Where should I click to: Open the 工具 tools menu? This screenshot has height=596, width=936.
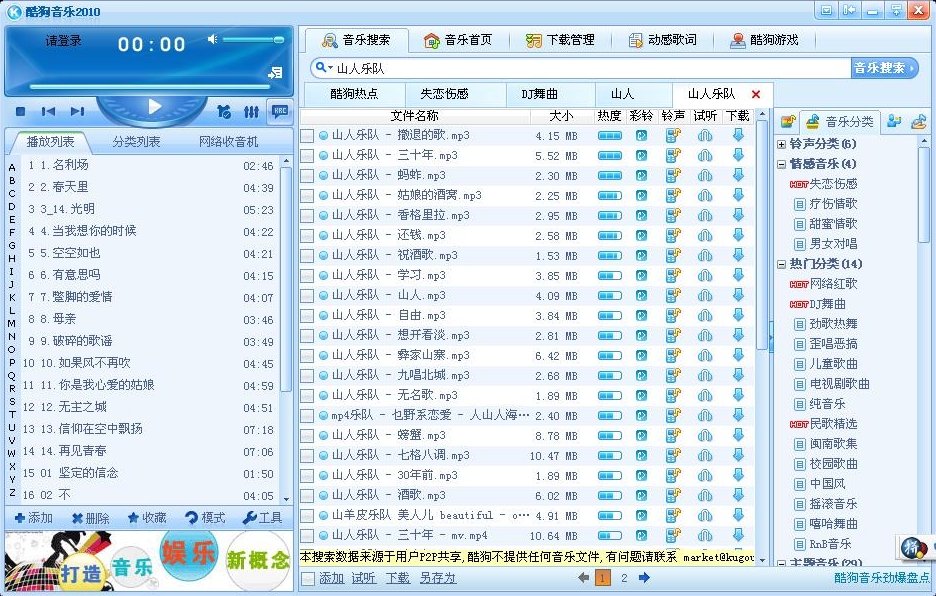coord(263,518)
